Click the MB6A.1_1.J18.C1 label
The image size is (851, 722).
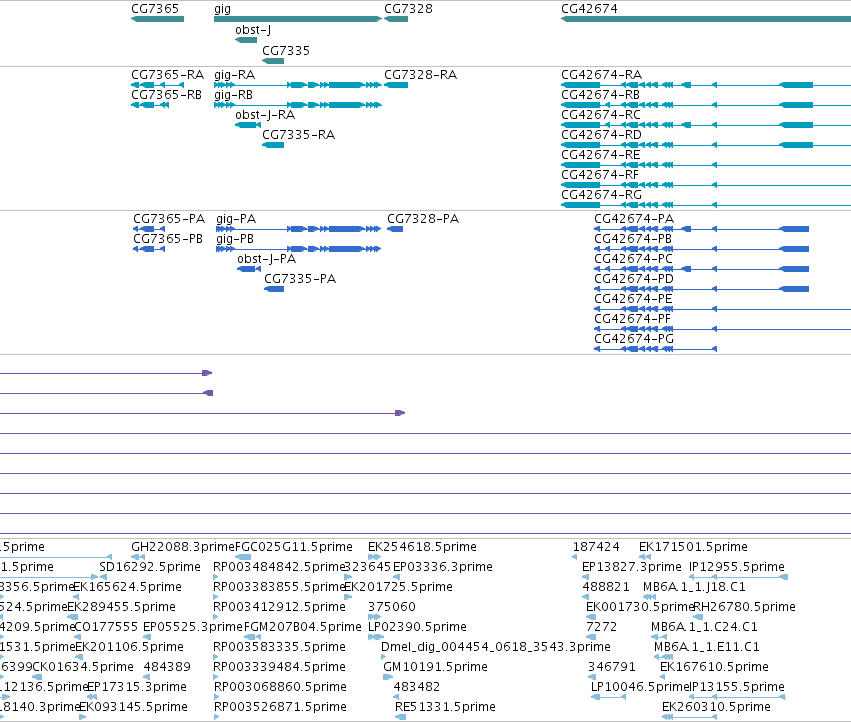(694, 587)
